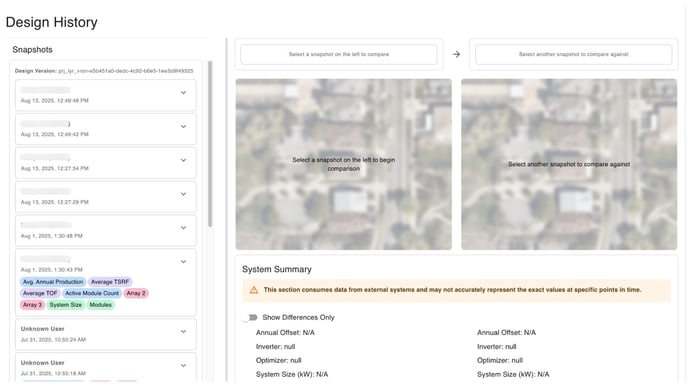Expand snapshot dated Aug 1, 2025, 1:30:48 PM

coord(183,228)
